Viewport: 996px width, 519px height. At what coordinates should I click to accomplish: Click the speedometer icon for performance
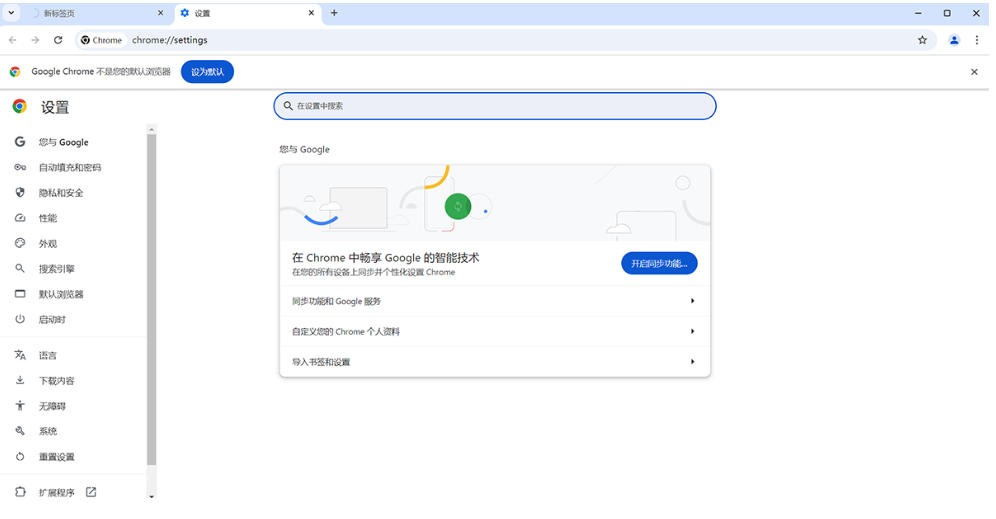coord(20,218)
